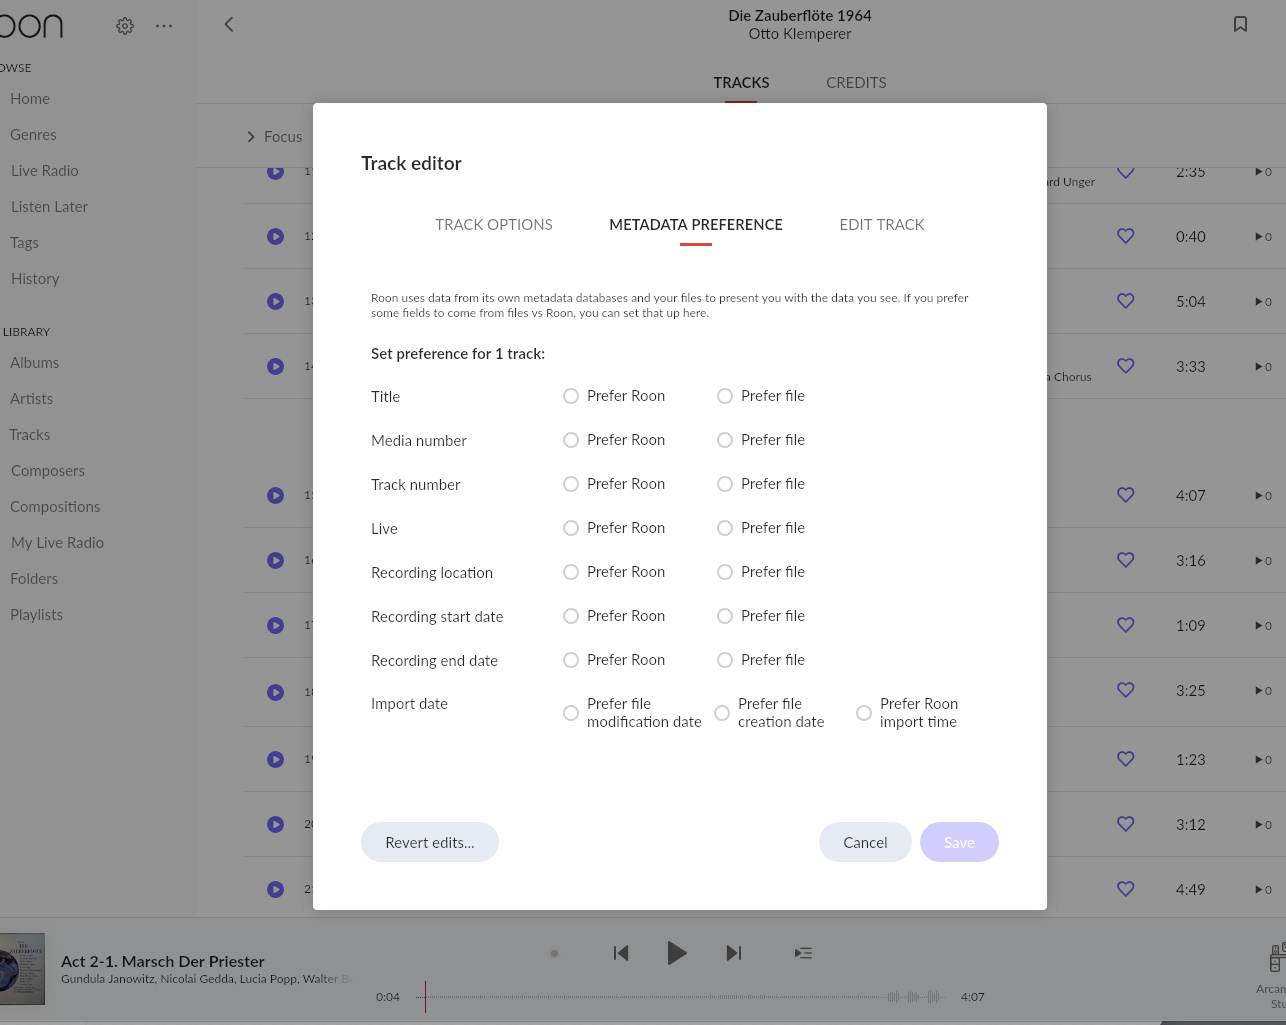Open Live Radio in the sidebar
Image resolution: width=1286 pixels, height=1025 pixels.
[x=44, y=171]
